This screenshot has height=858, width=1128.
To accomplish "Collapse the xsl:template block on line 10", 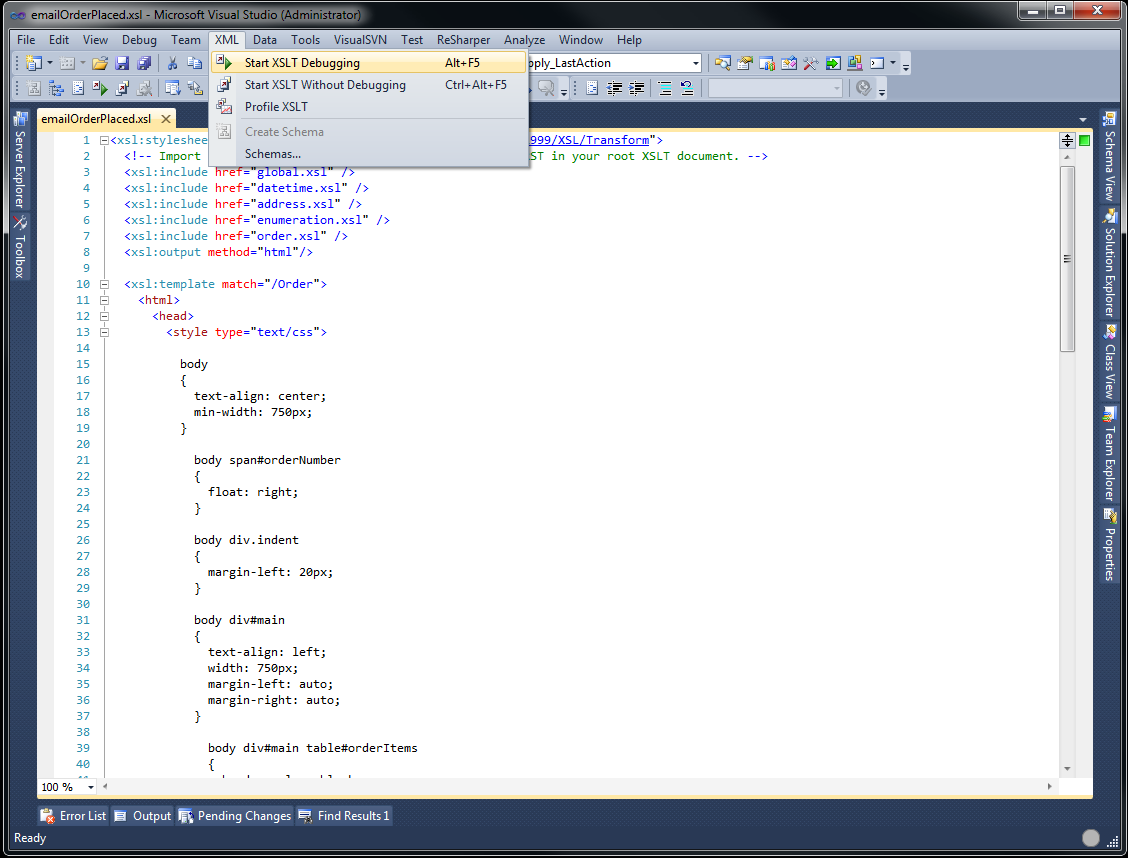I will point(104,284).
